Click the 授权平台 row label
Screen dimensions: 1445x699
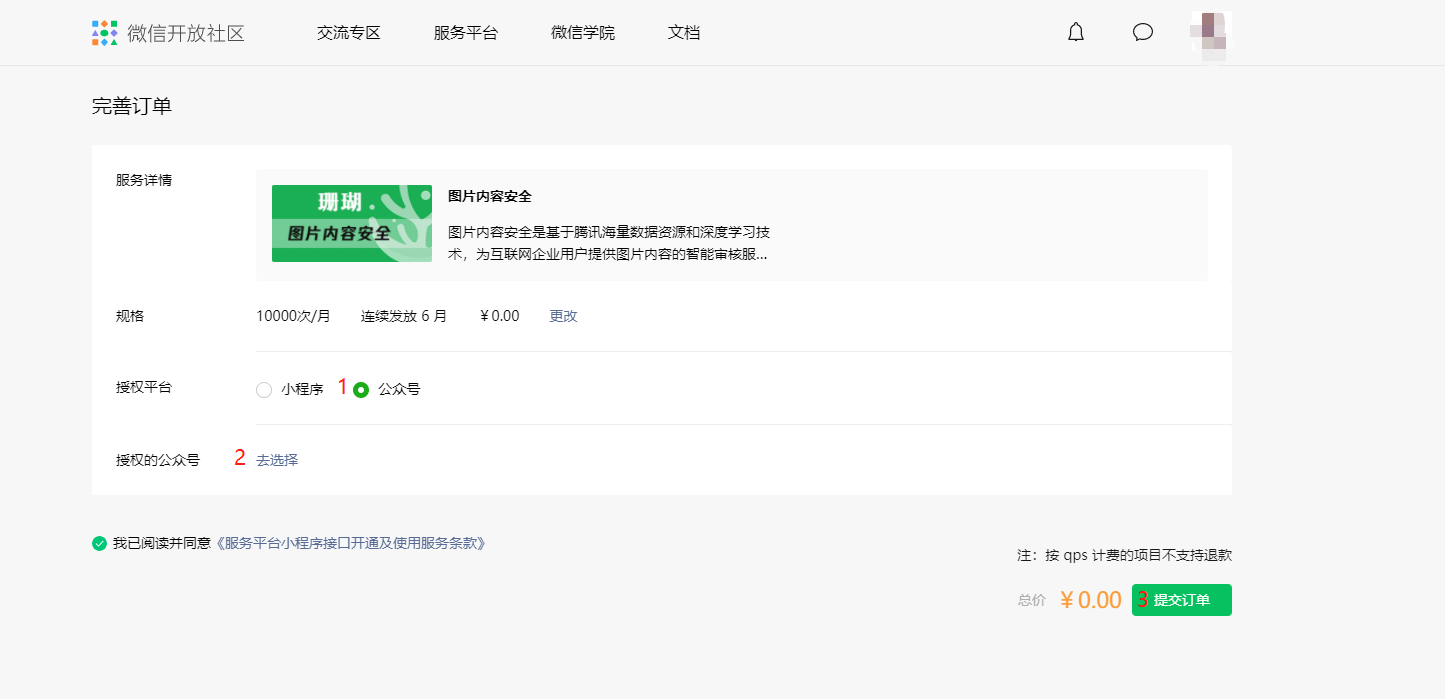point(144,387)
